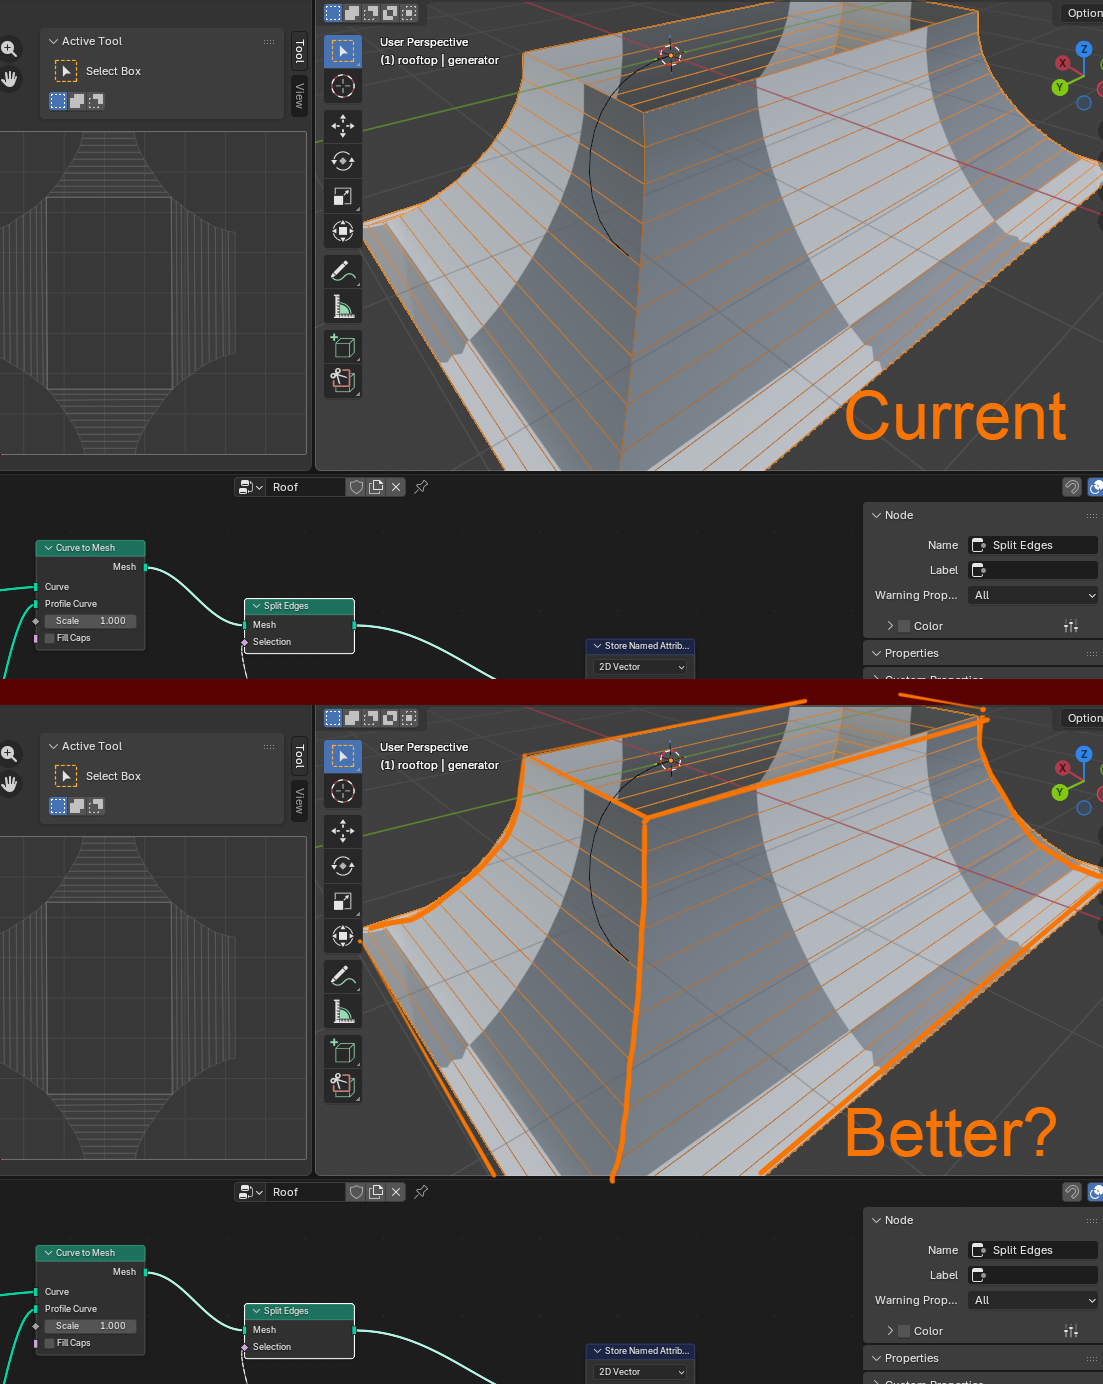This screenshot has width=1103, height=1384.
Task: Open Warning Prop dropdown in lower Node panel
Action: click(1034, 1300)
